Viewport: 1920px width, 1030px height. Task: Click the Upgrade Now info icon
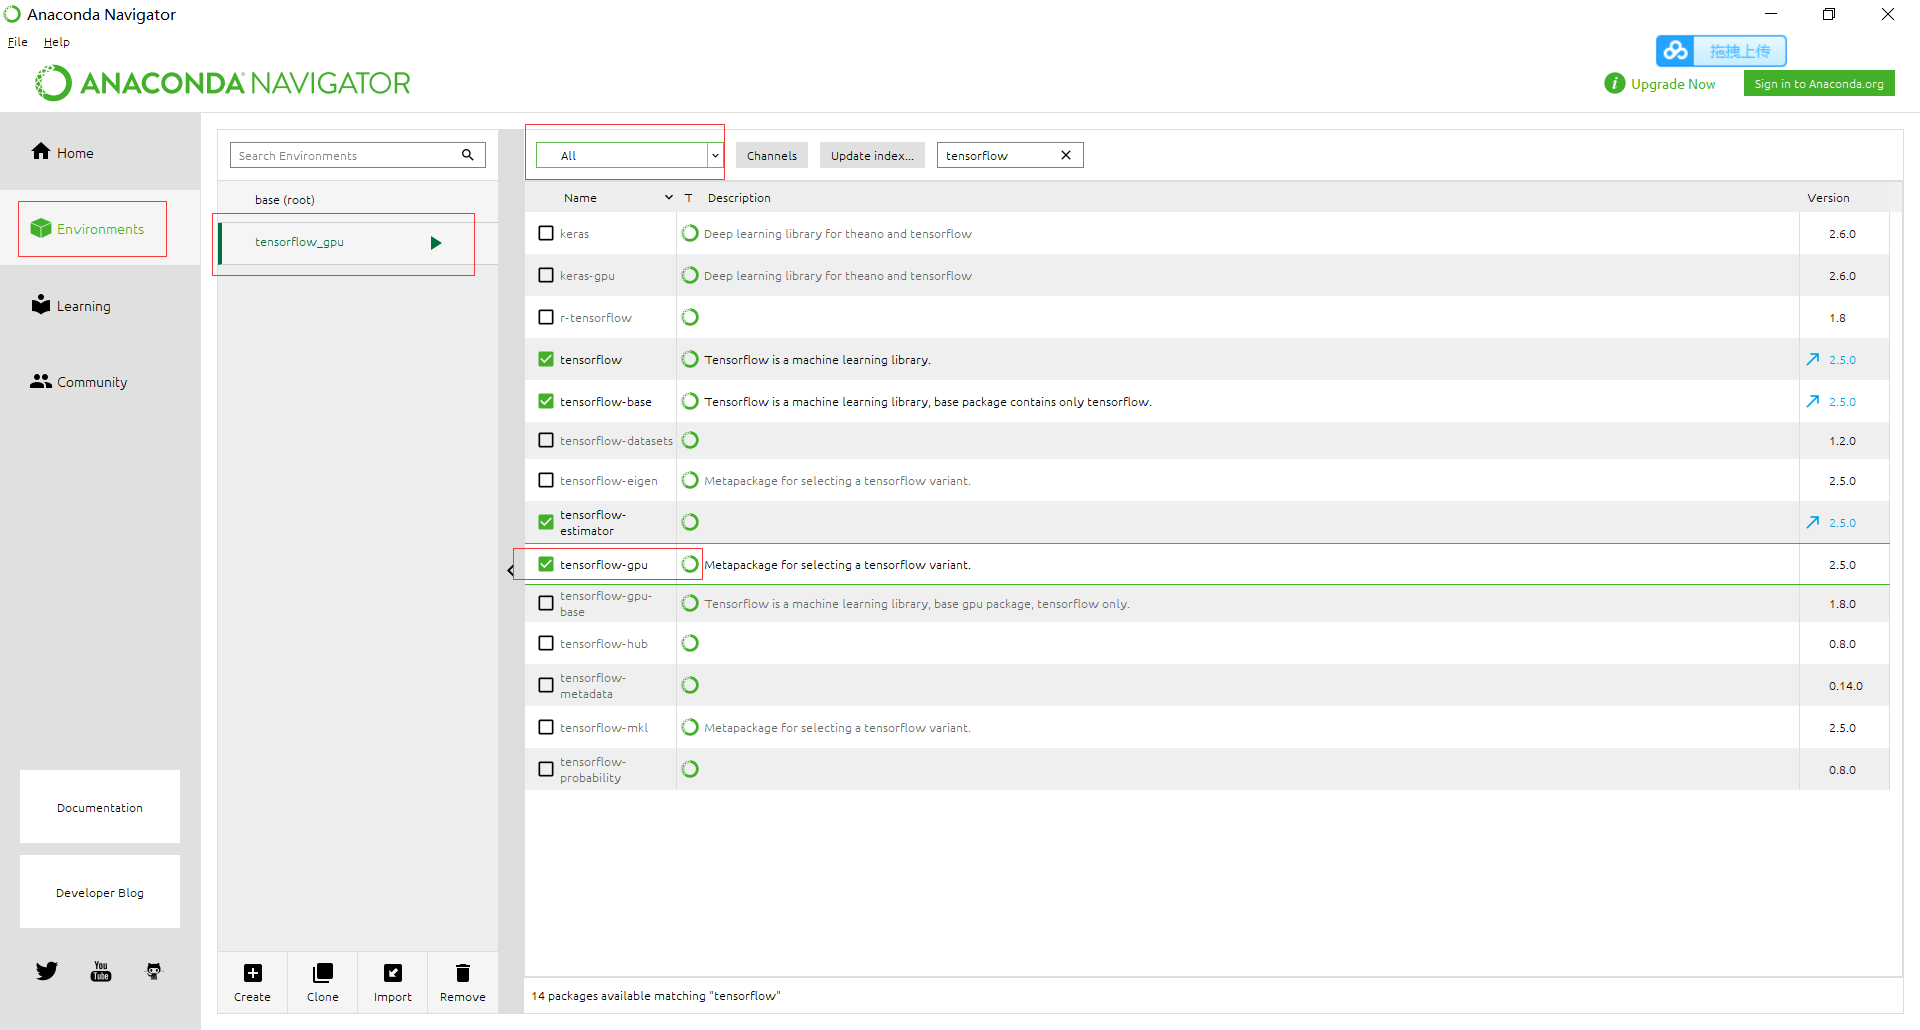pyautogui.click(x=1614, y=83)
